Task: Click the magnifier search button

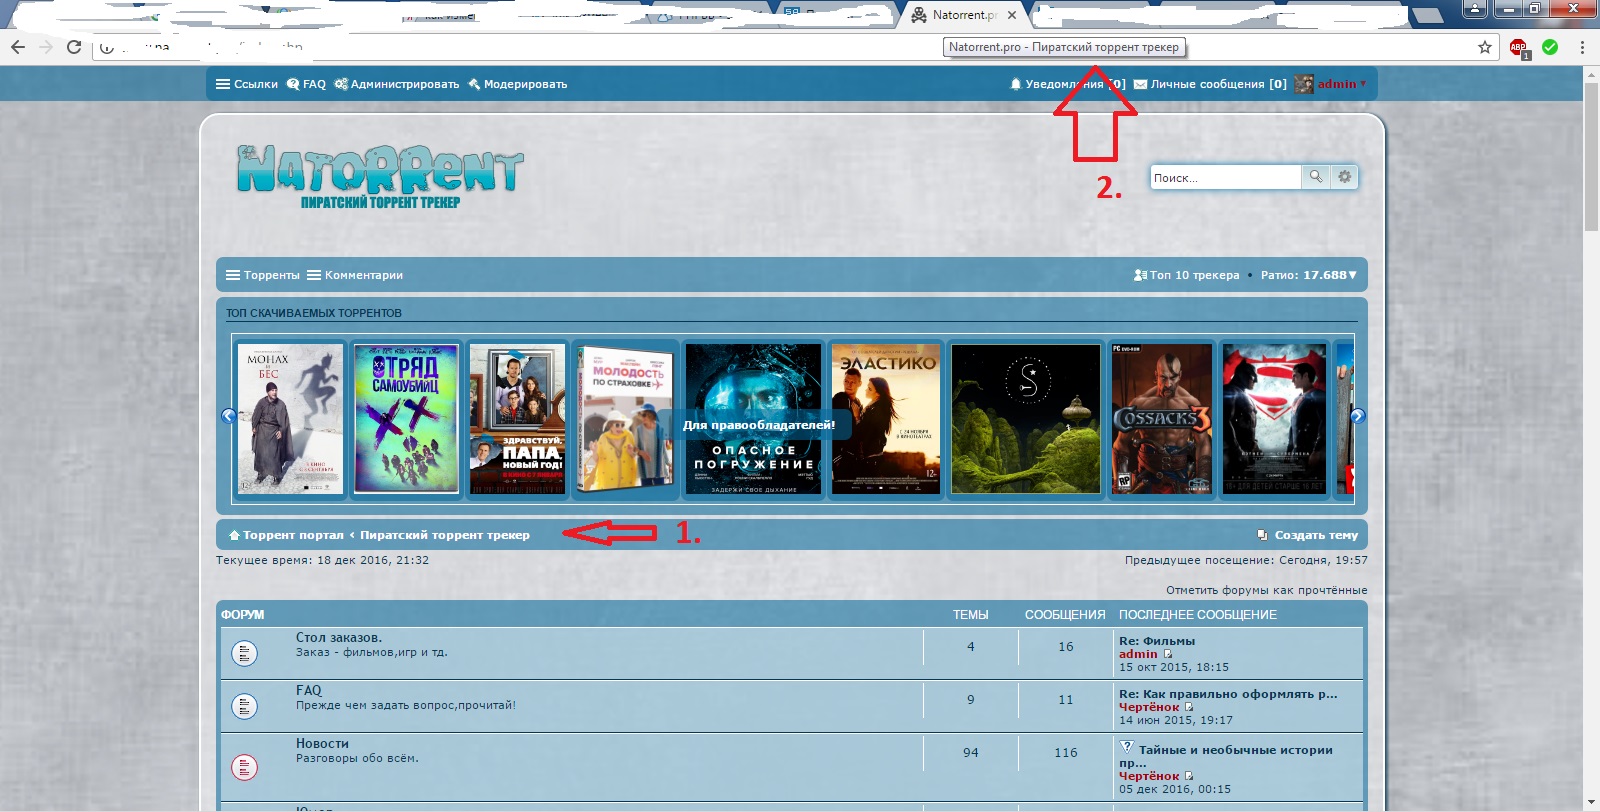Action: (1316, 177)
